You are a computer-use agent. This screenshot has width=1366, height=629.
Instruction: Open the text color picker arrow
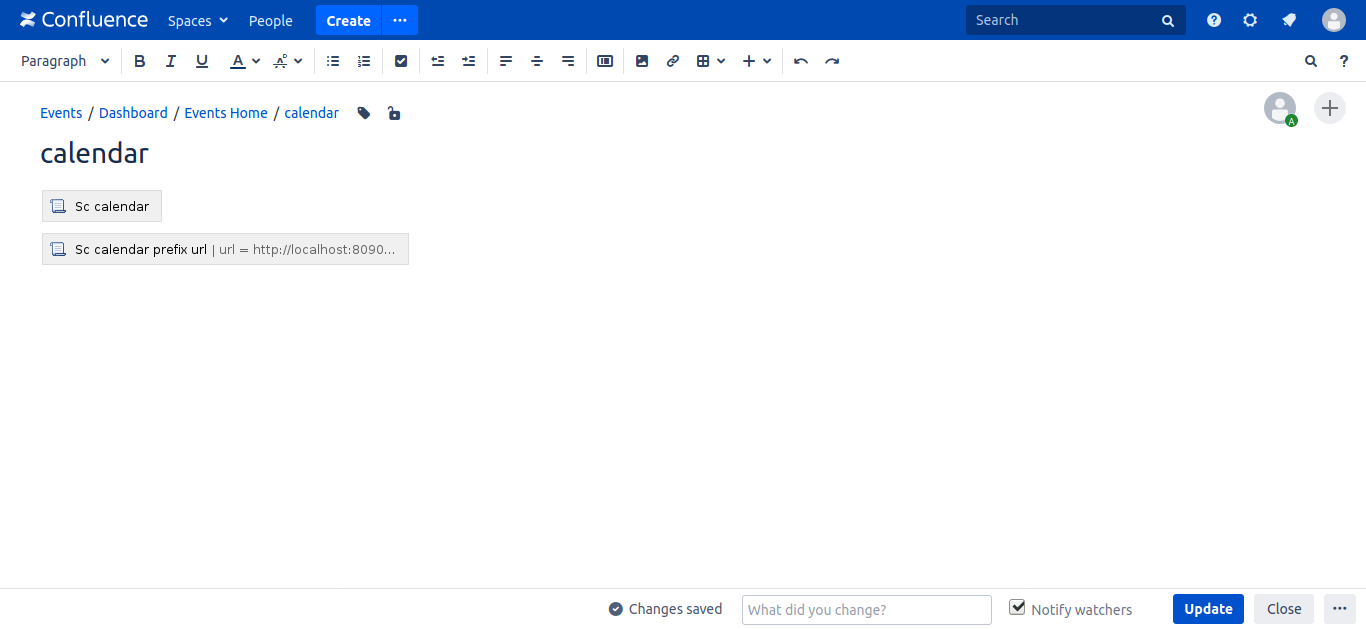[256, 61]
